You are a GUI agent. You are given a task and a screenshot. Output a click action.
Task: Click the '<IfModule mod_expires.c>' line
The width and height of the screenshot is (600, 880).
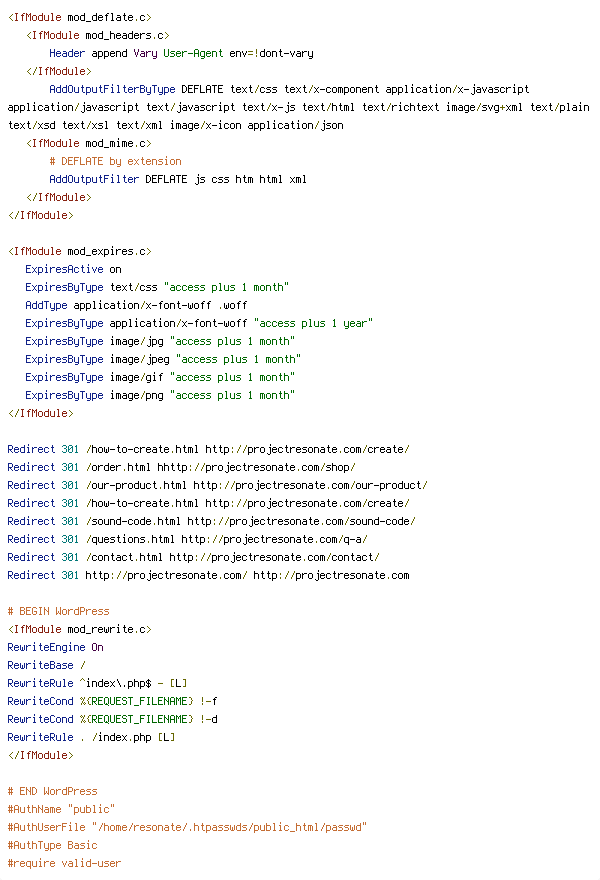click(x=80, y=251)
